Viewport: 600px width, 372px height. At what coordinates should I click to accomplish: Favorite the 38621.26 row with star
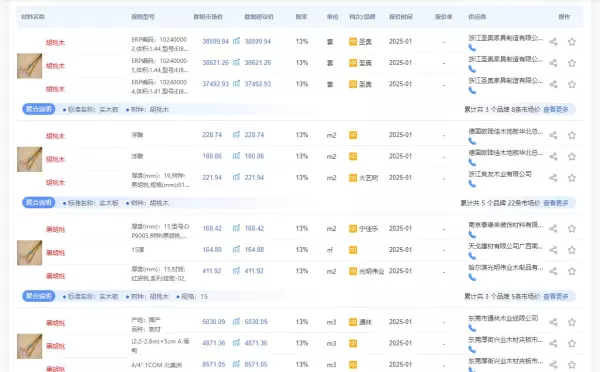point(572,63)
